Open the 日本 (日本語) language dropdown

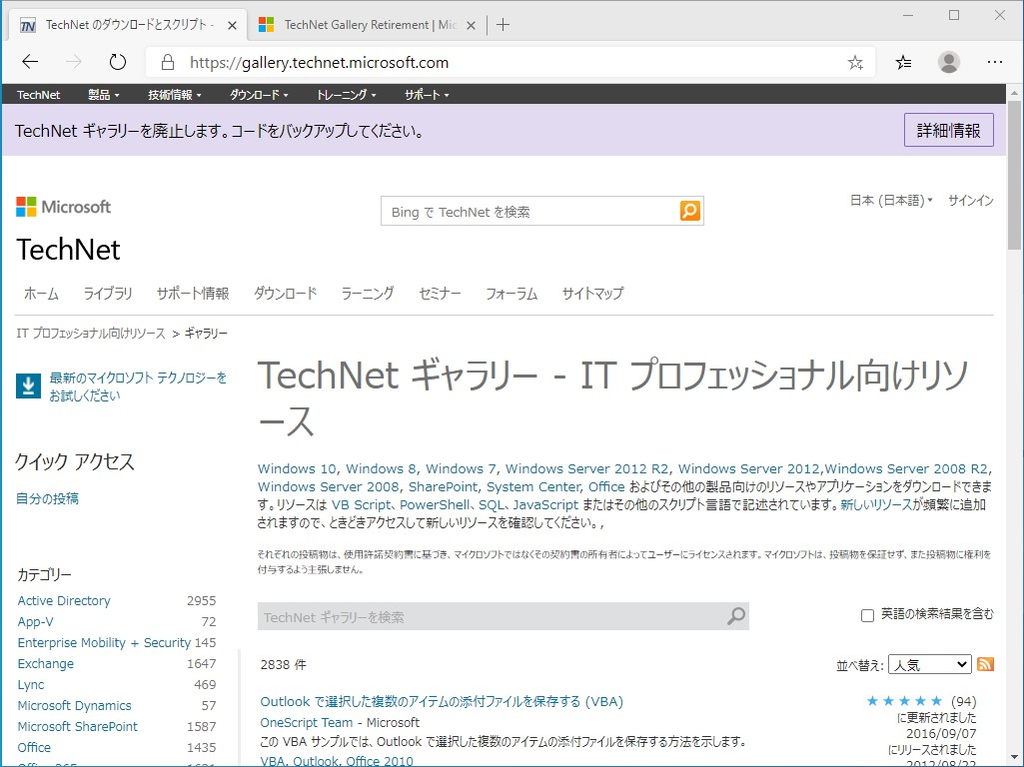pyautogui.click(x=889, y=199)
